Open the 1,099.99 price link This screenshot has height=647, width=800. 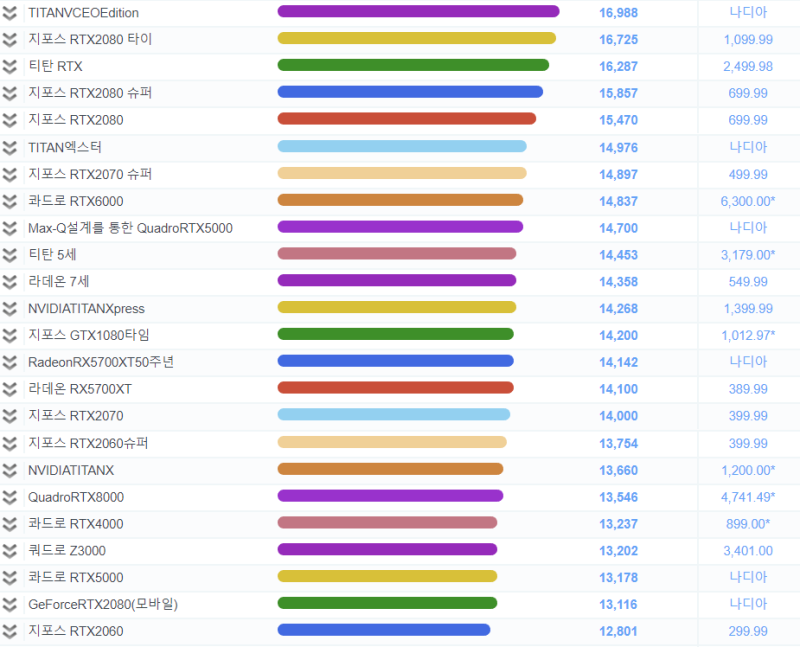pos(748,40)
